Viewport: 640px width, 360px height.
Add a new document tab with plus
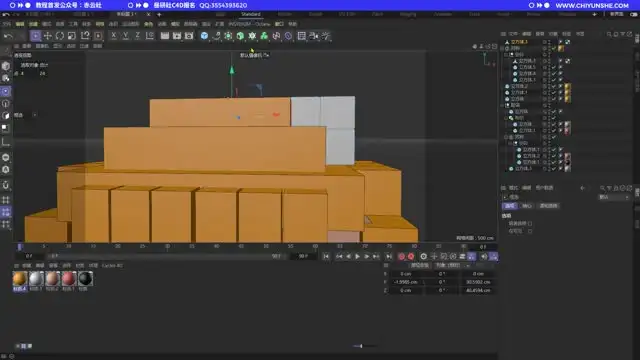click(159, 14)
